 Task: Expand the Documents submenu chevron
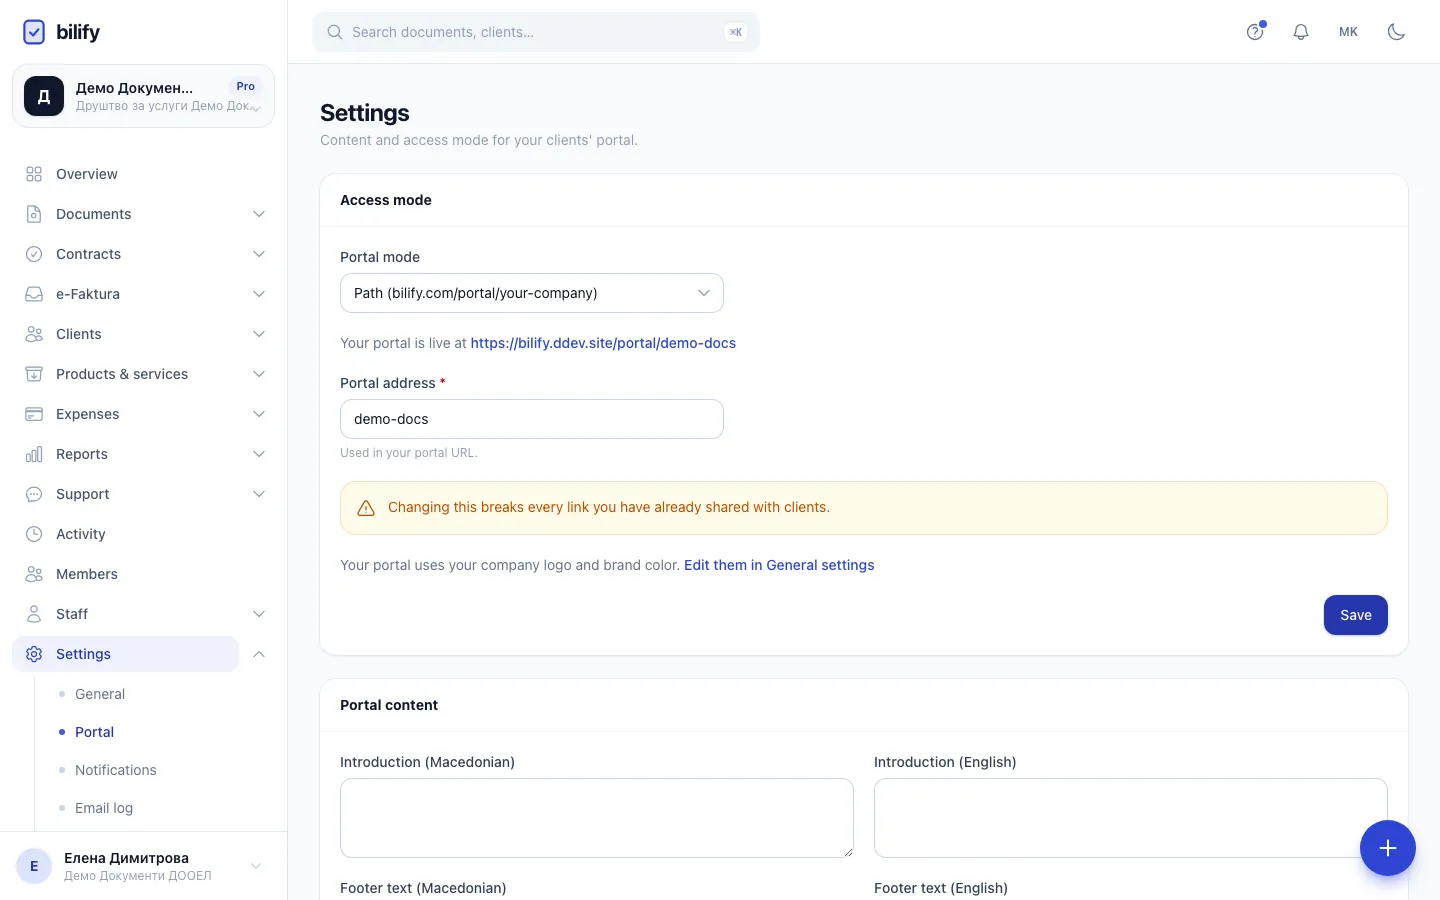coord(259,214)
